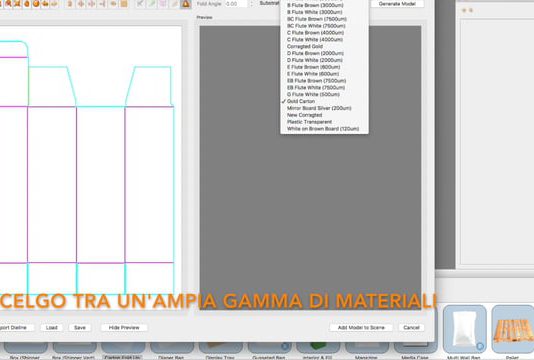Click the Fold Angle value field

[x=236, y=4]
